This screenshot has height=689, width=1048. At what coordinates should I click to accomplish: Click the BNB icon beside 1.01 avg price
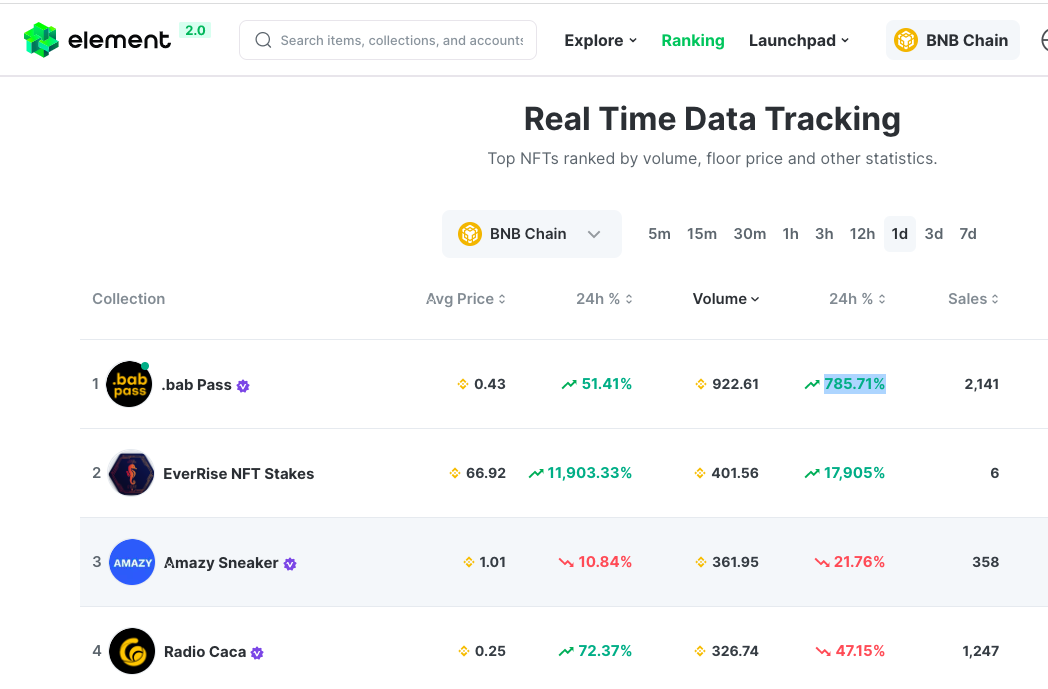click(x=469, y=562)
